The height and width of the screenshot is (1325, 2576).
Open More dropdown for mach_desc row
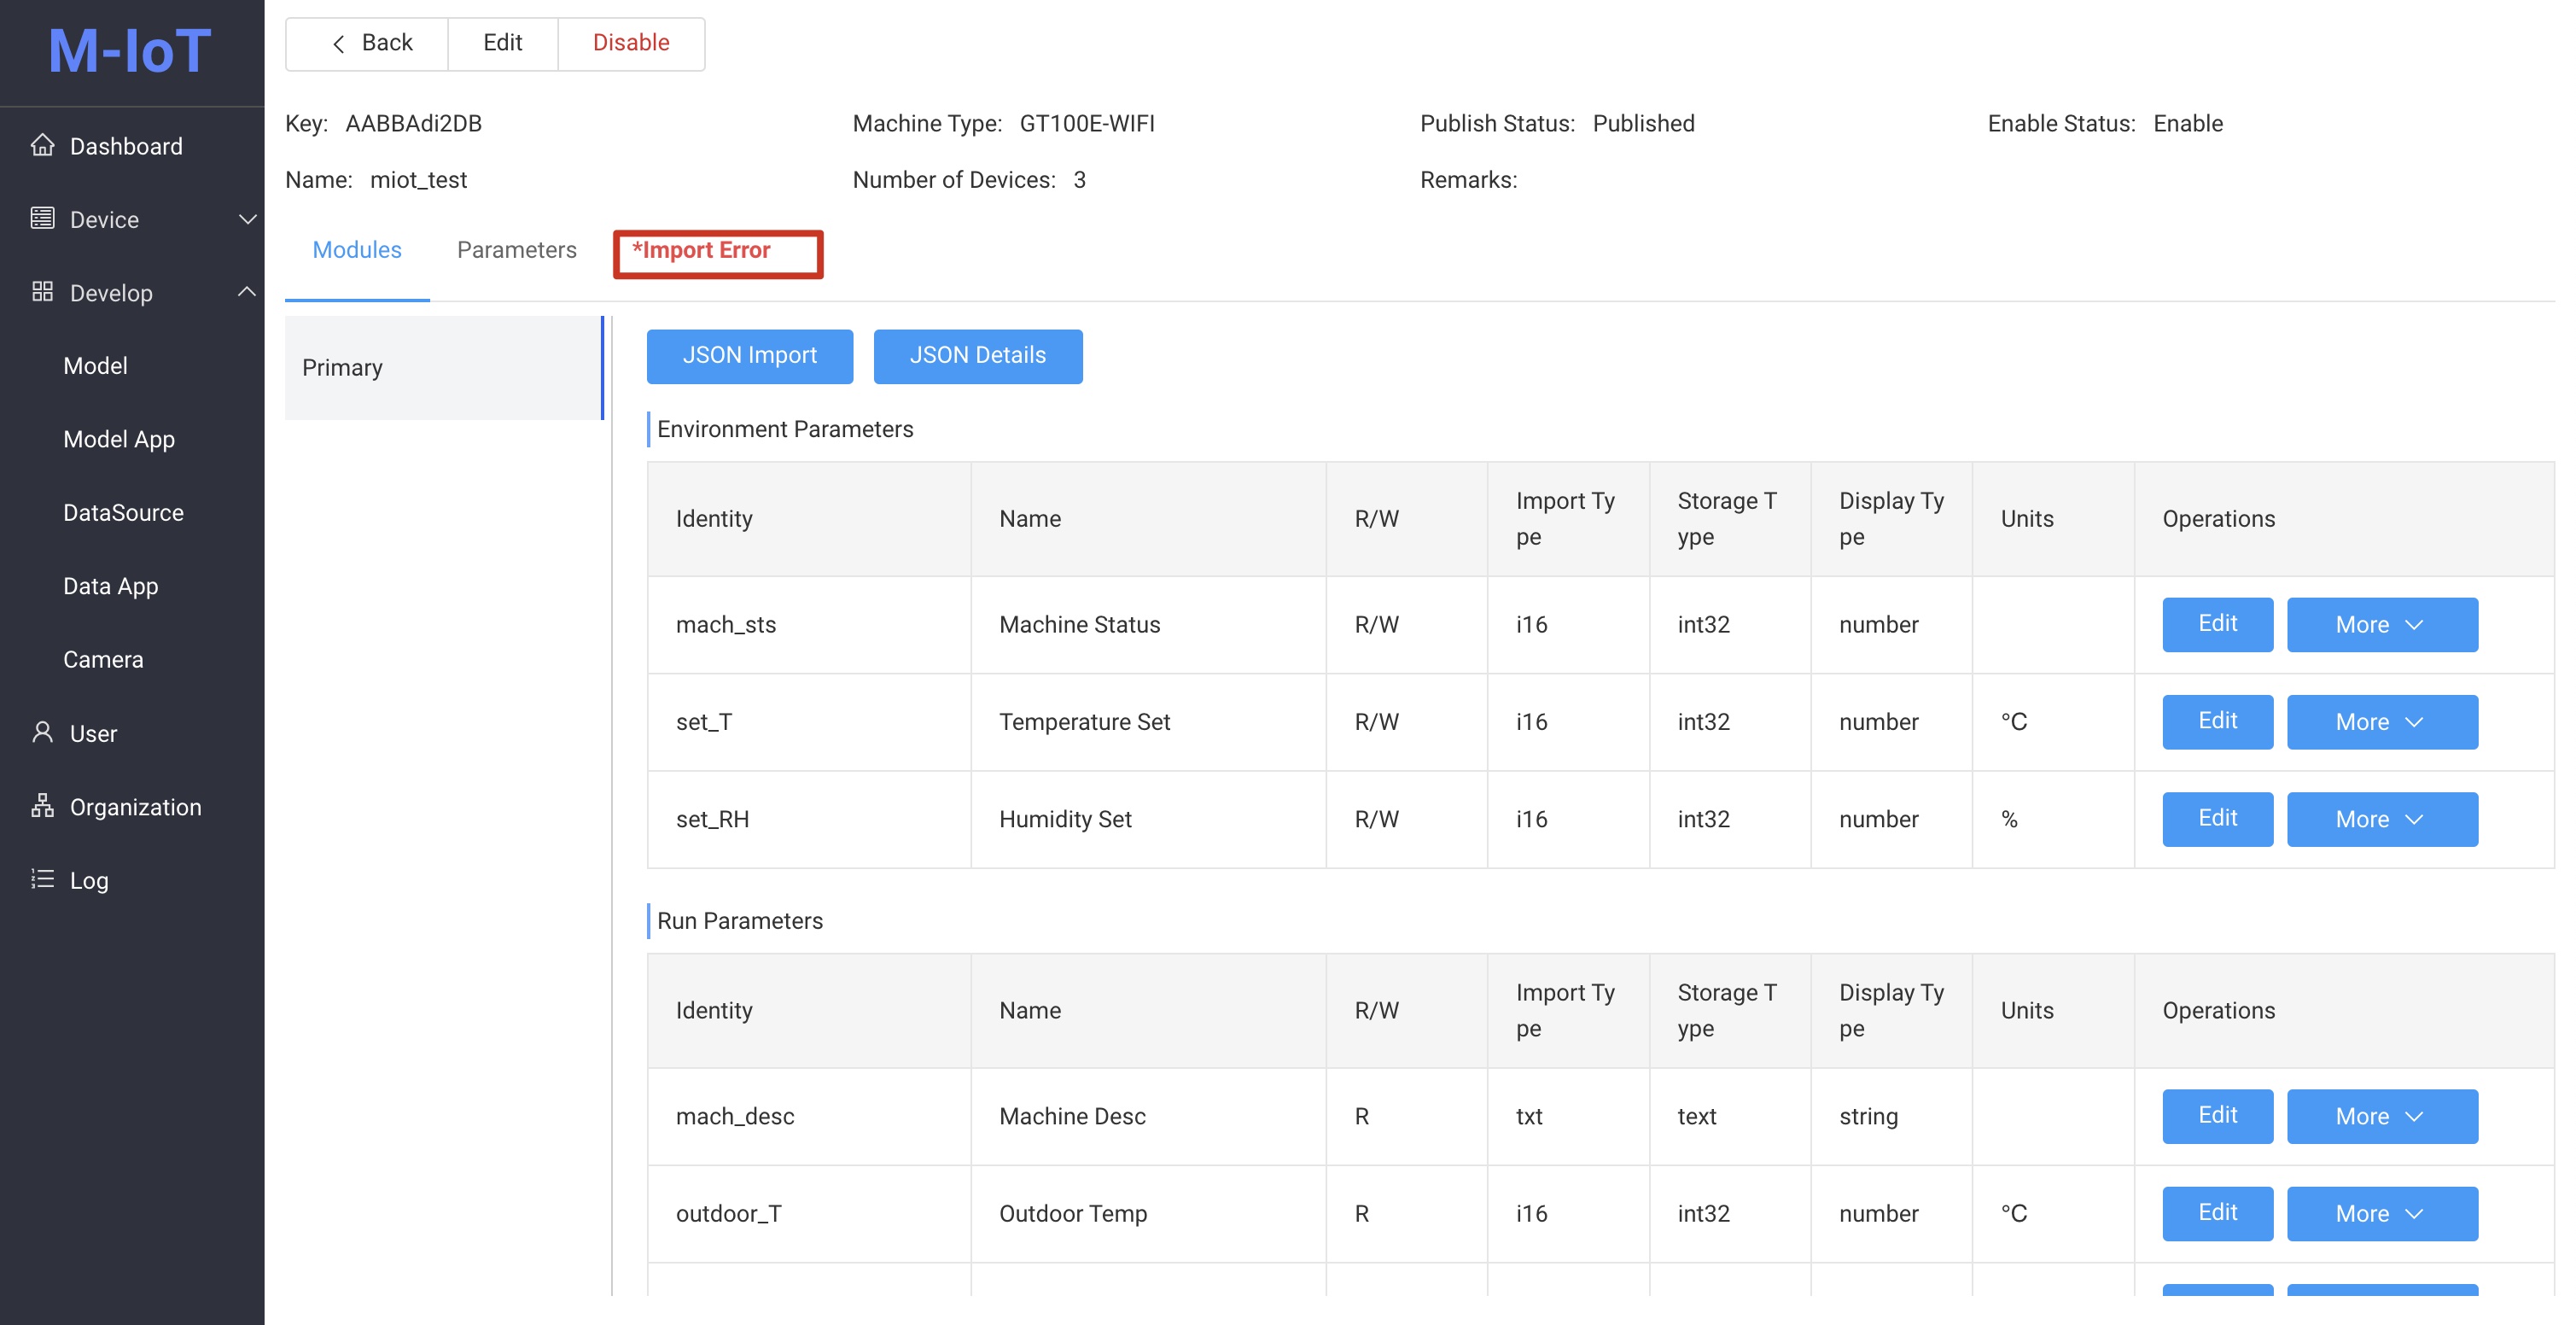pos(2381,1115)
